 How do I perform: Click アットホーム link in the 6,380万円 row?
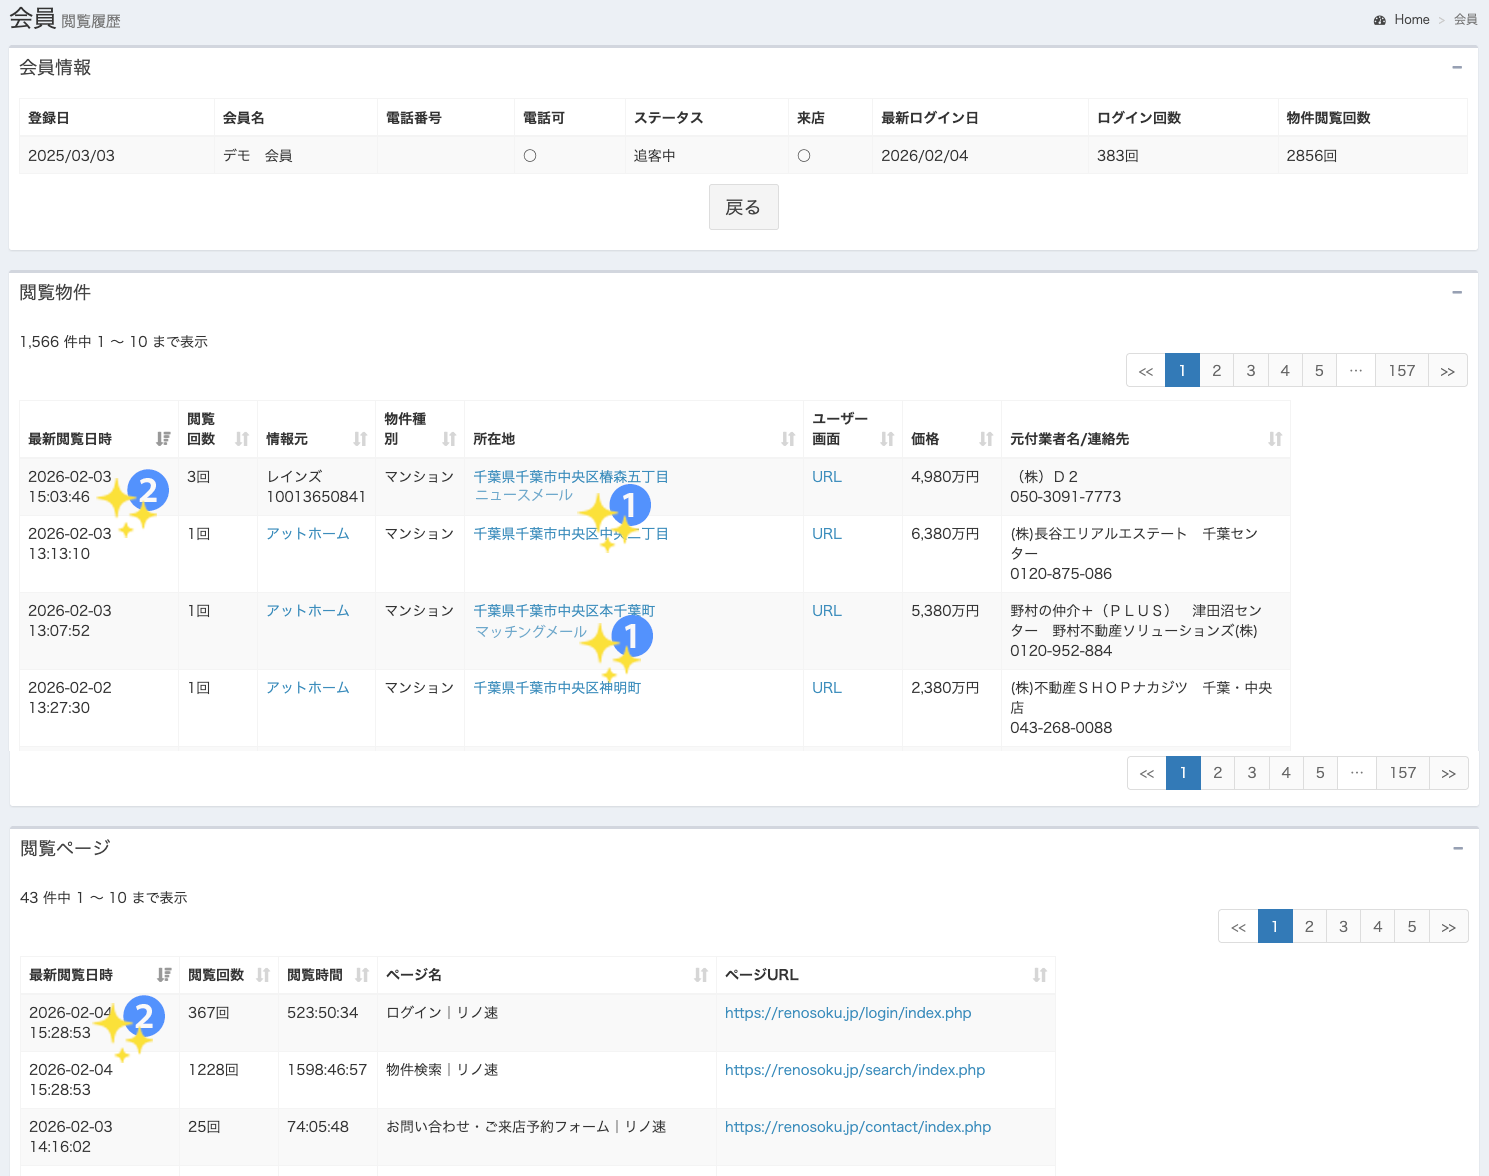point(308,534)
